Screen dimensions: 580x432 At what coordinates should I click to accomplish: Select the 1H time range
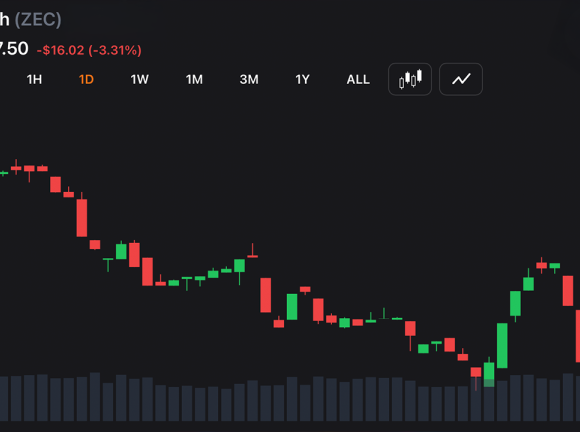pos(34,80)
